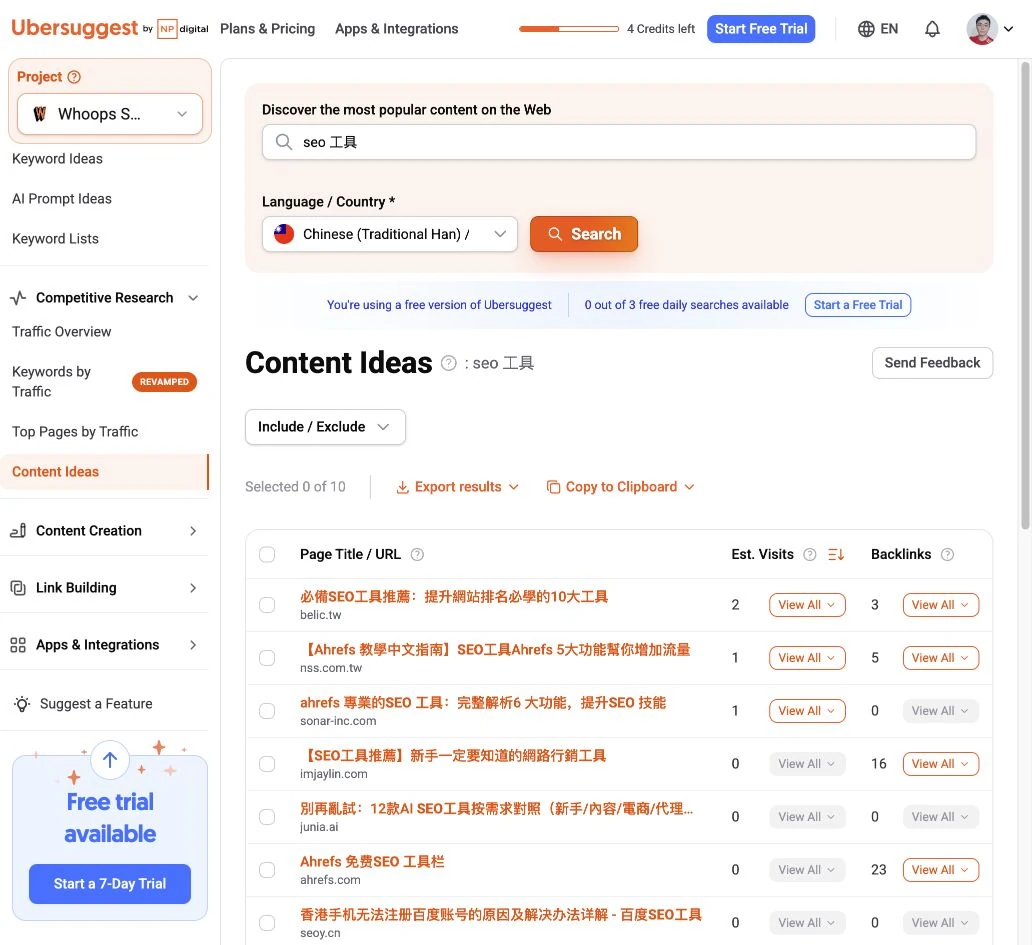Viewport: 1032px width, 945px height.
Task: Open Backlinks View All for imjaylin.com
Action: 941,764
